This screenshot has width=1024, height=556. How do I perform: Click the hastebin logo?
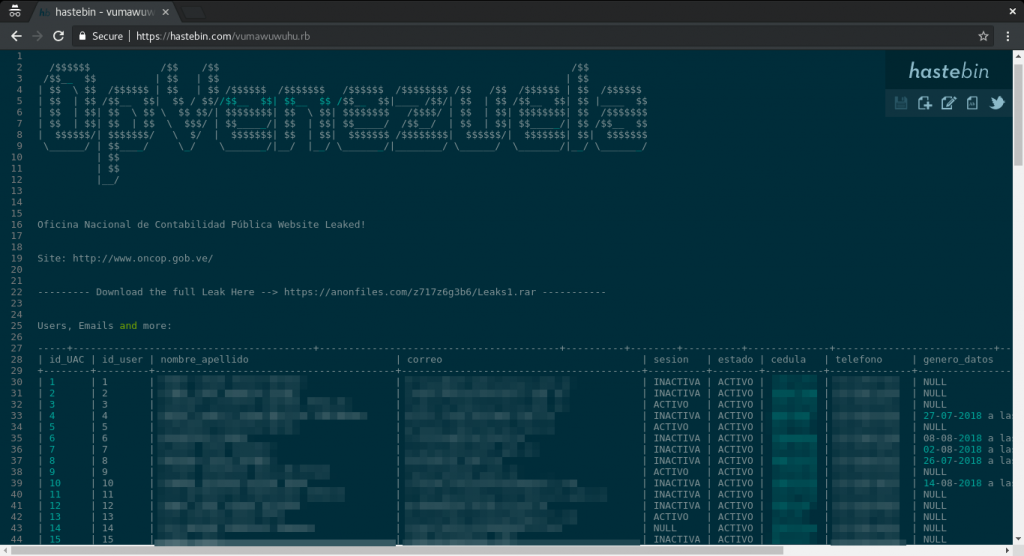948,71
